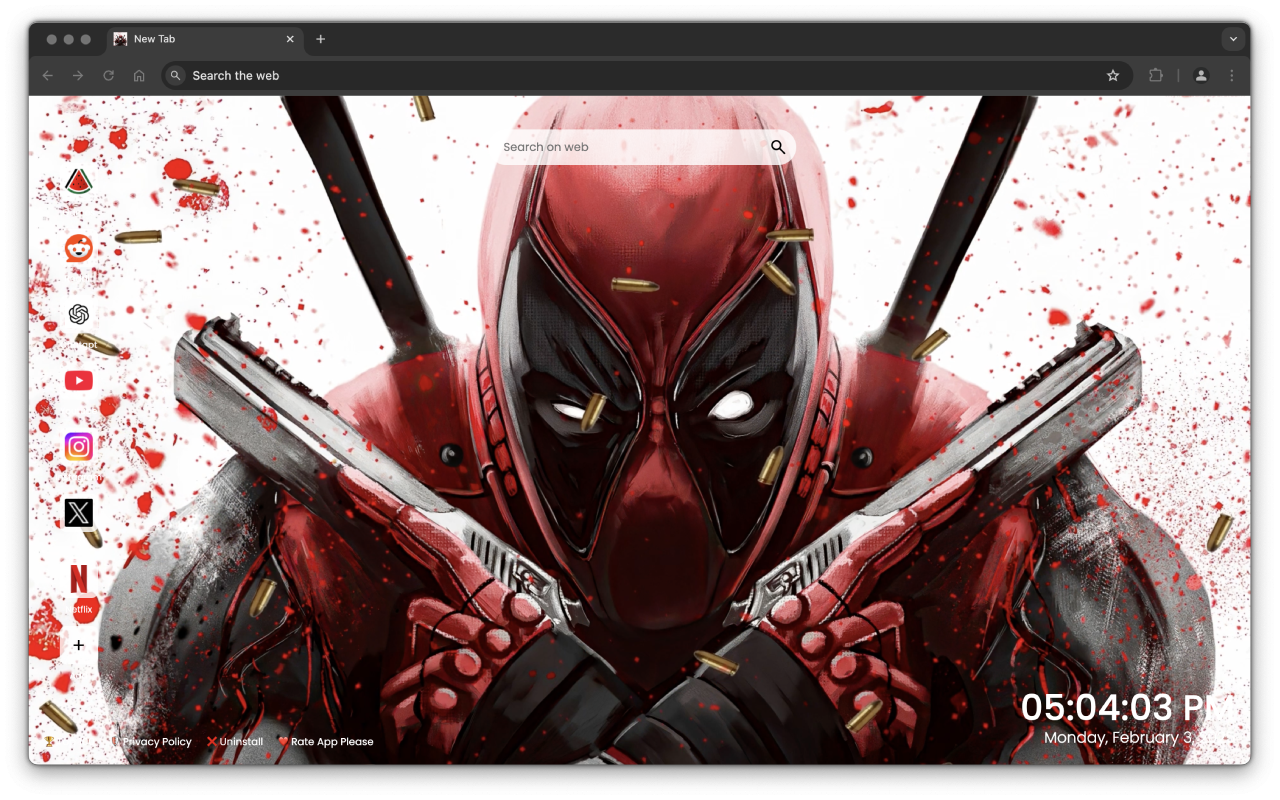Open the ChatGPT shortcut
The image size is (1280, 800).
[79, 314]
